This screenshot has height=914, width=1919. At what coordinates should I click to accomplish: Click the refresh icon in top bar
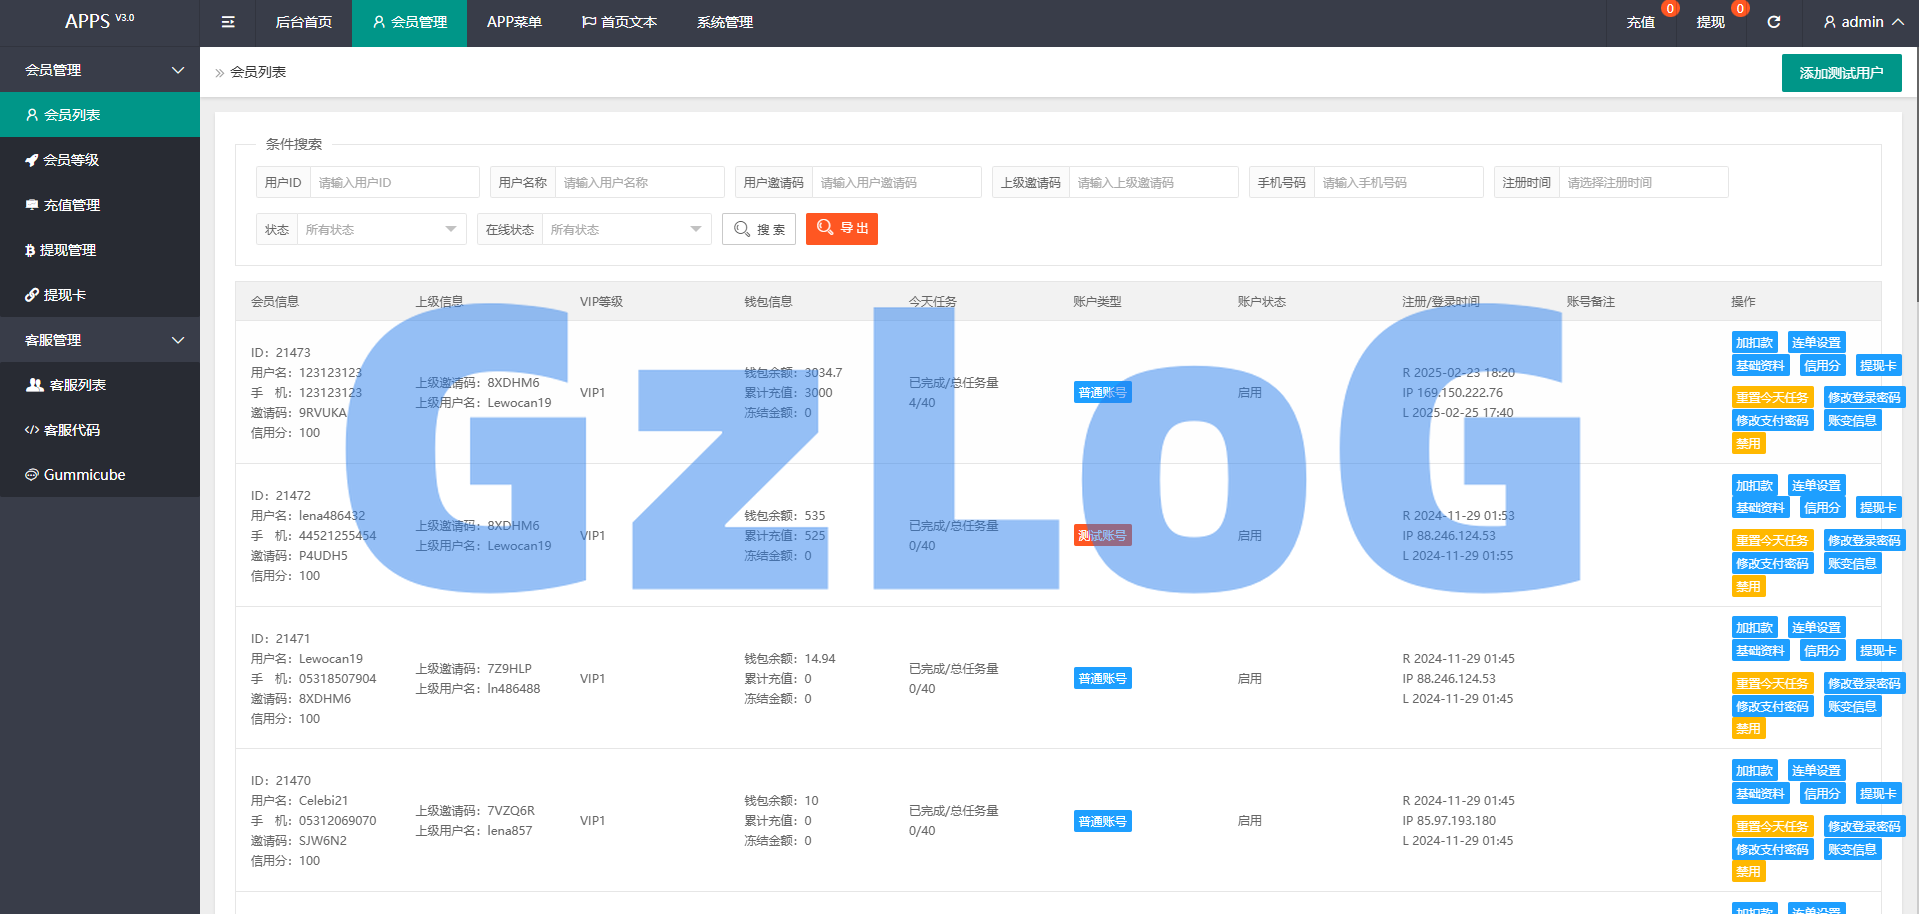click(x=1773, y=22)
